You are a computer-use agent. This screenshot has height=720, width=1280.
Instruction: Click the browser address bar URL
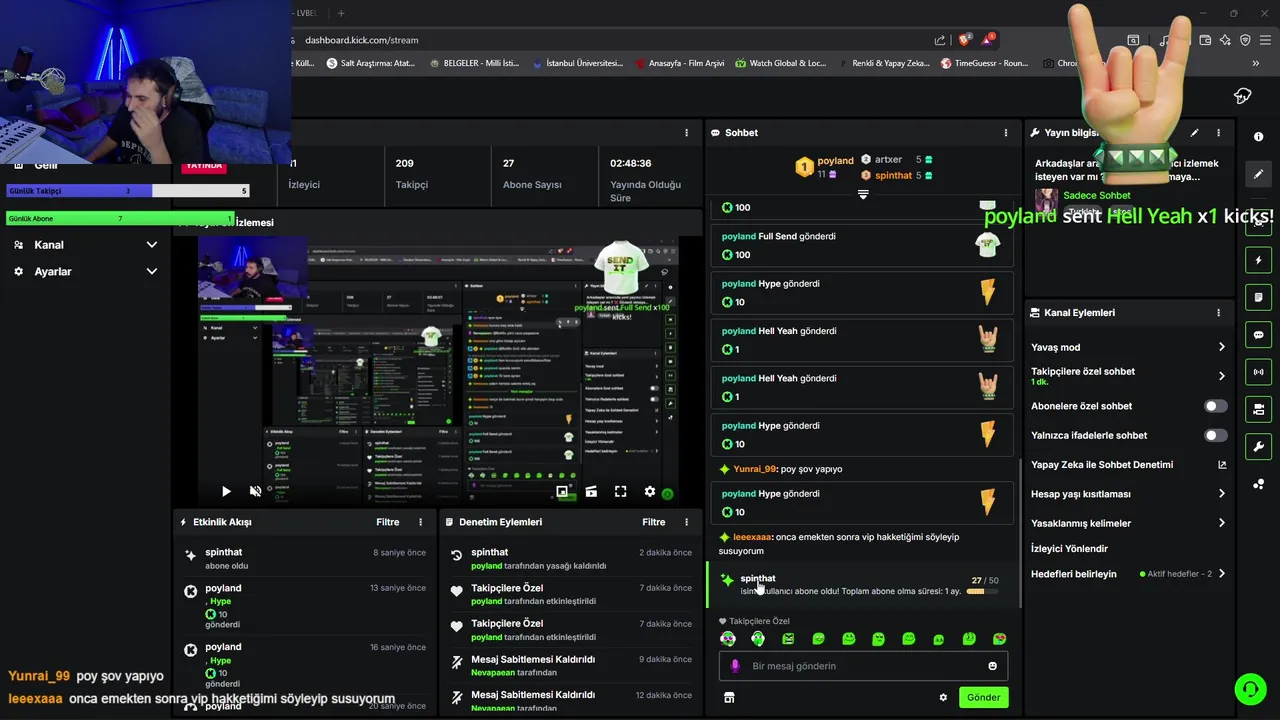coord(361,40)
